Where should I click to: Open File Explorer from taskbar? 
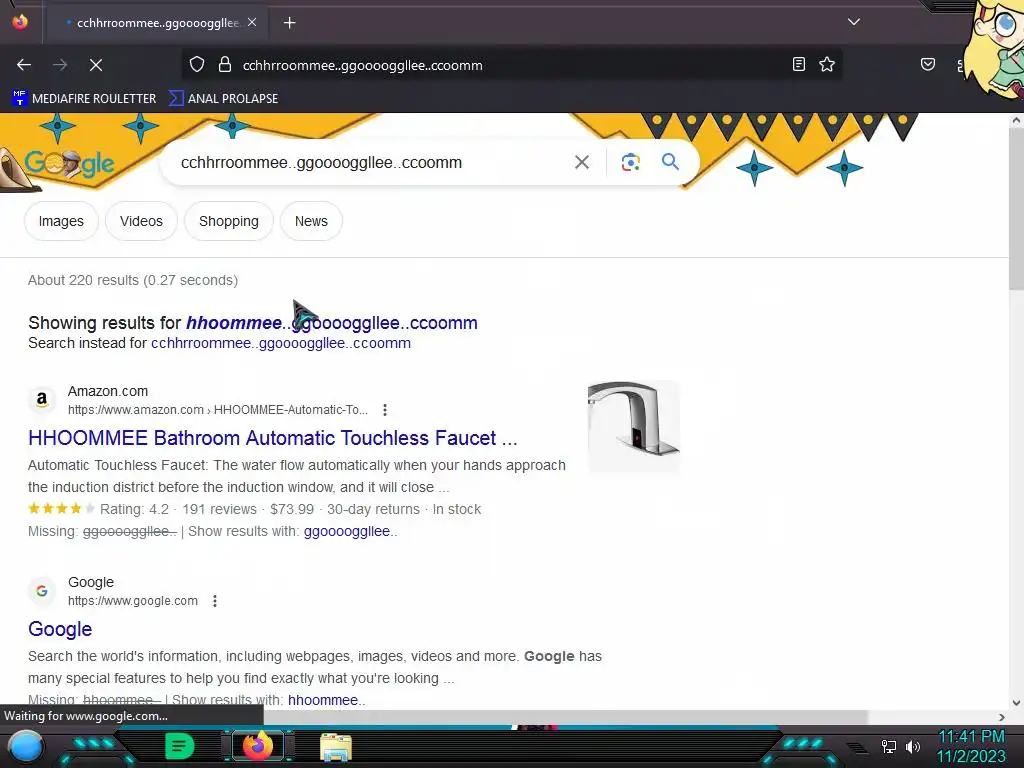click(x=336, y=747)
